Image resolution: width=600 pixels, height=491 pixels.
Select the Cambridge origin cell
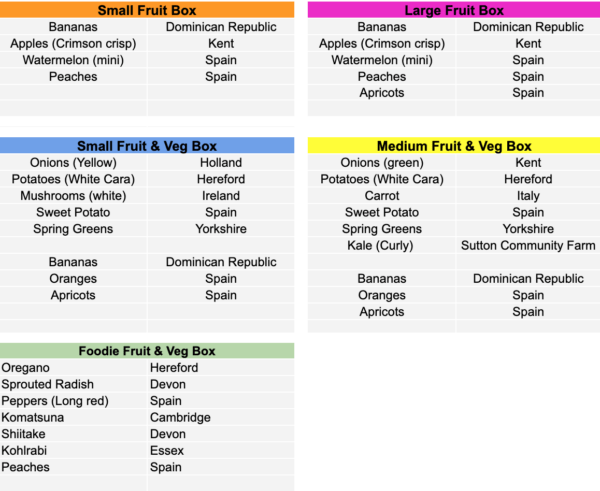click(180, 417)
